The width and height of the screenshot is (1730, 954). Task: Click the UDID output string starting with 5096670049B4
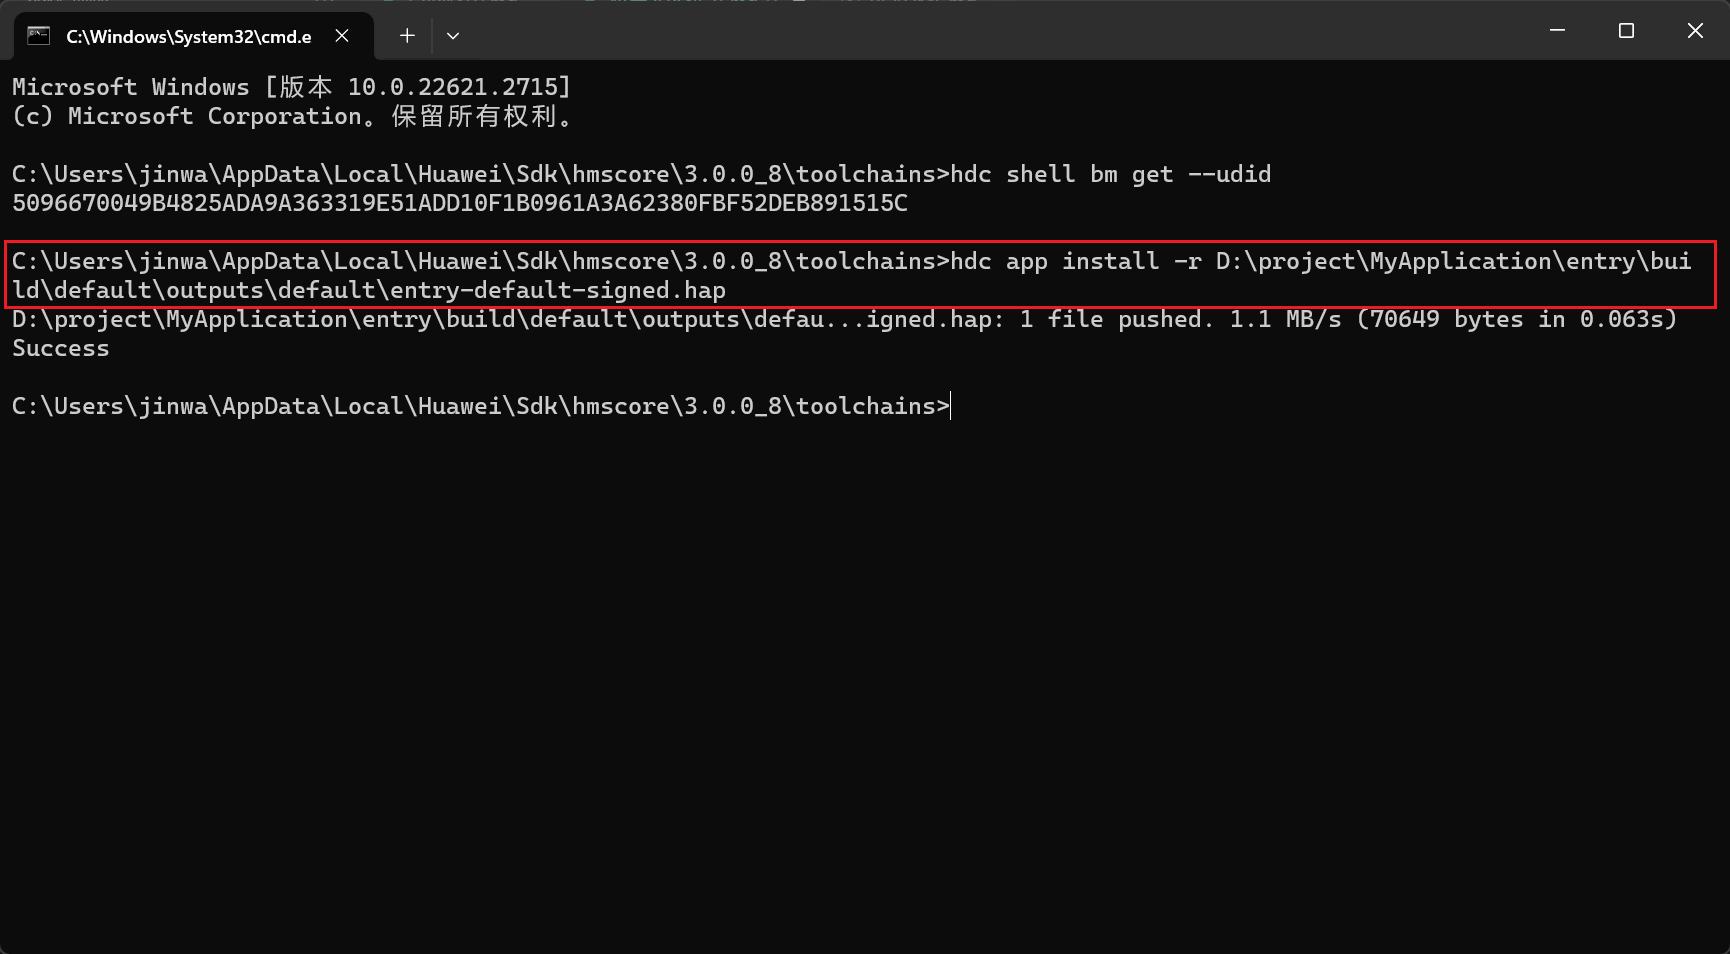pos(460,203)
